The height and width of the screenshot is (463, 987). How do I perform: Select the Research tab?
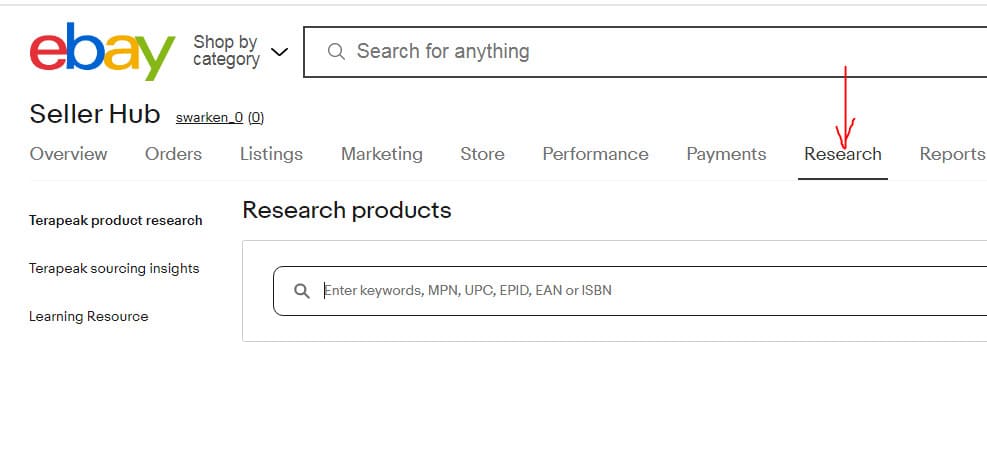click(x=843, y=154)
